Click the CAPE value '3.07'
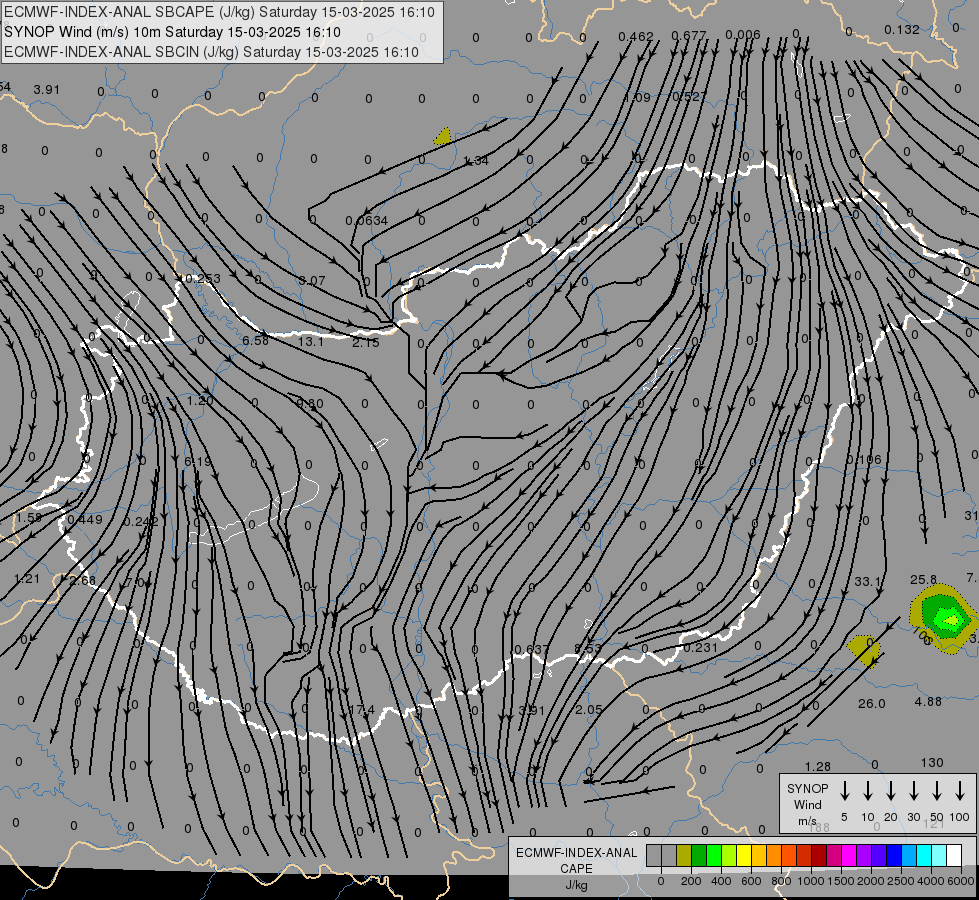This screenshot has width=979, height=900. [x=312, y=281]
